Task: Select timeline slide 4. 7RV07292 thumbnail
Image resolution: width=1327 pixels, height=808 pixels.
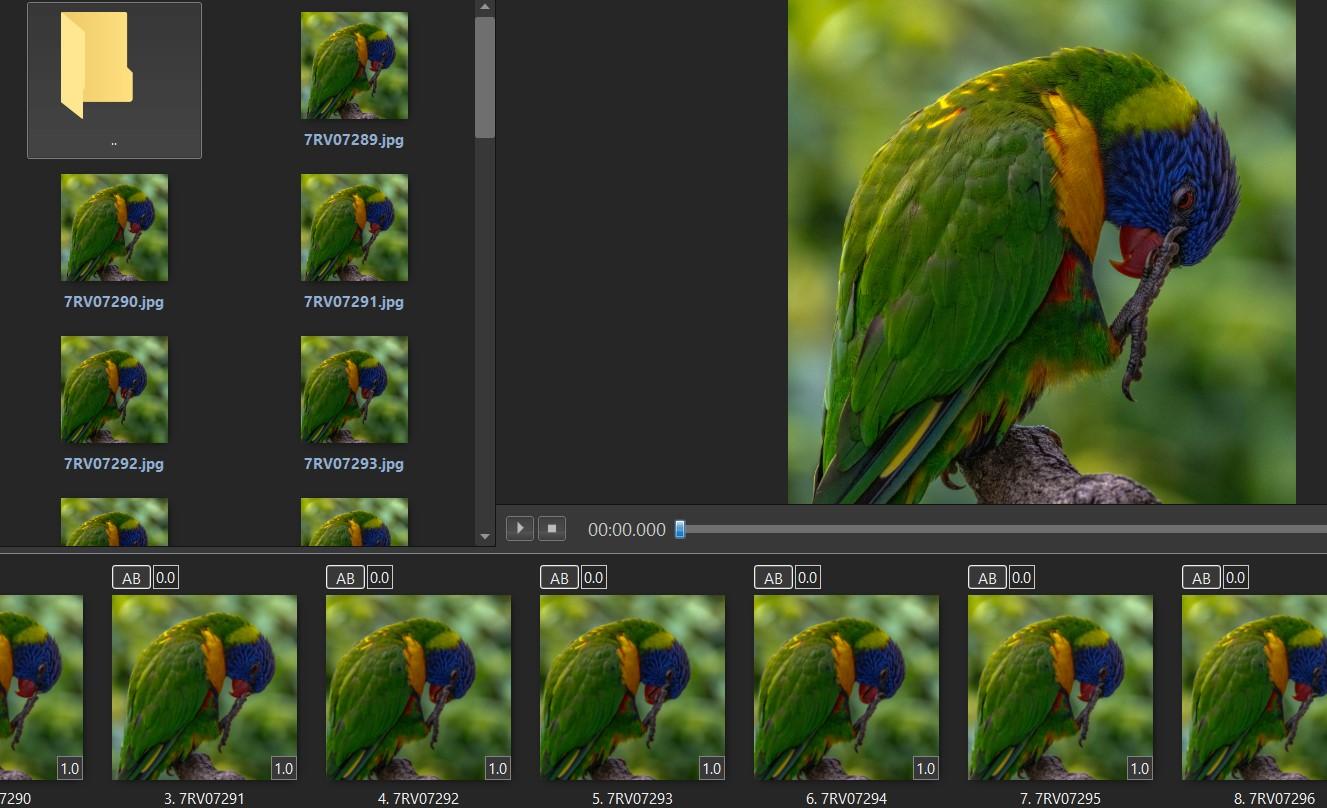Action: [x=418, y=687]
